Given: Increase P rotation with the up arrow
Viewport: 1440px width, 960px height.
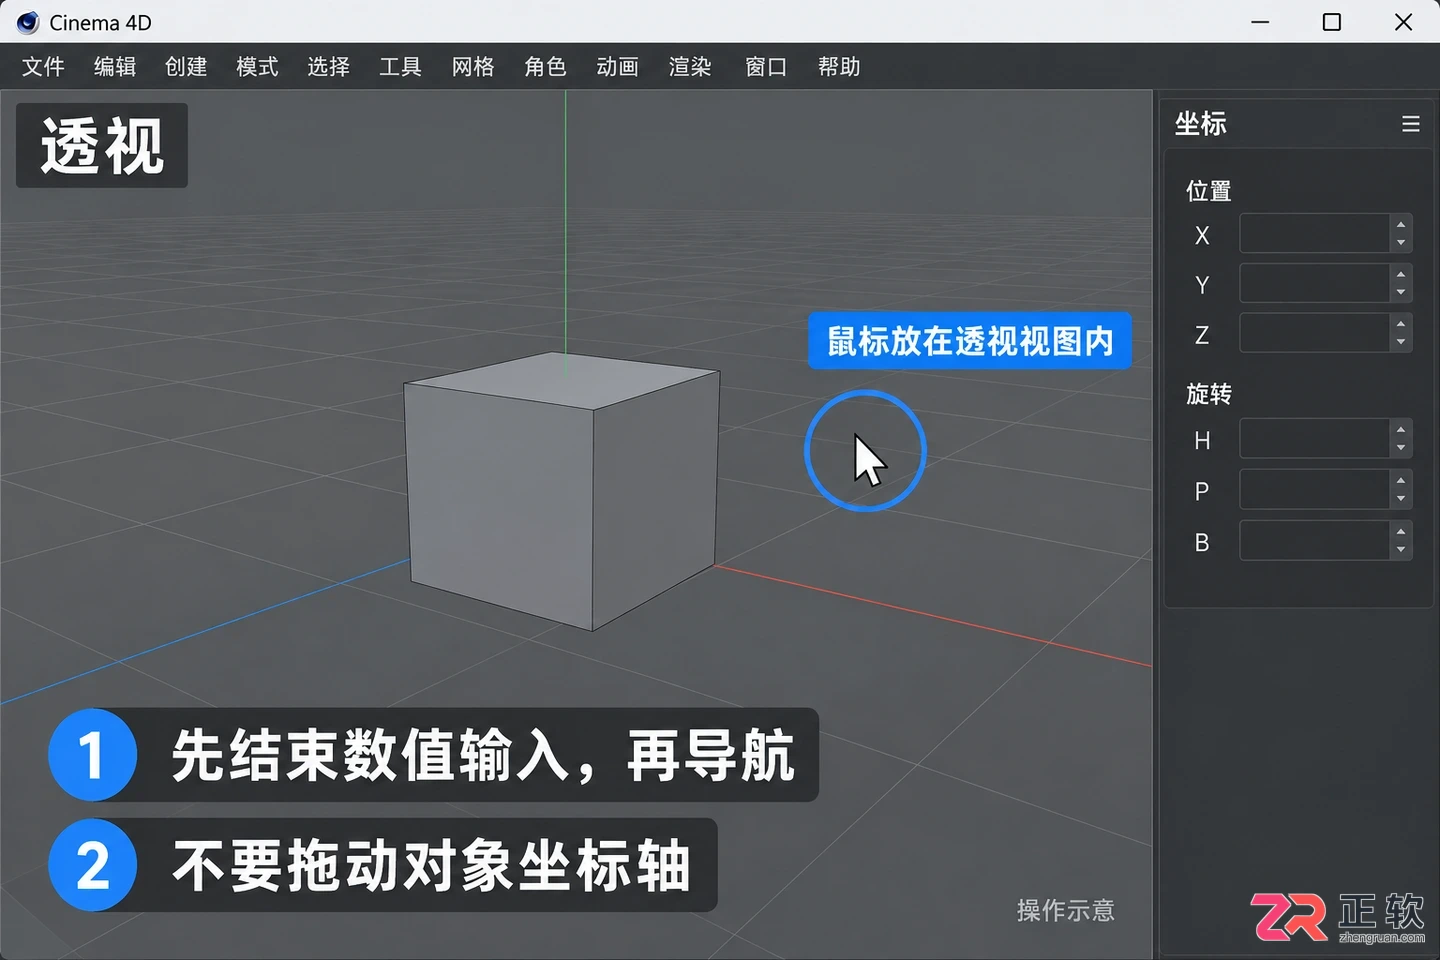Looking at the screenshot, I should tap(1401, 481).
